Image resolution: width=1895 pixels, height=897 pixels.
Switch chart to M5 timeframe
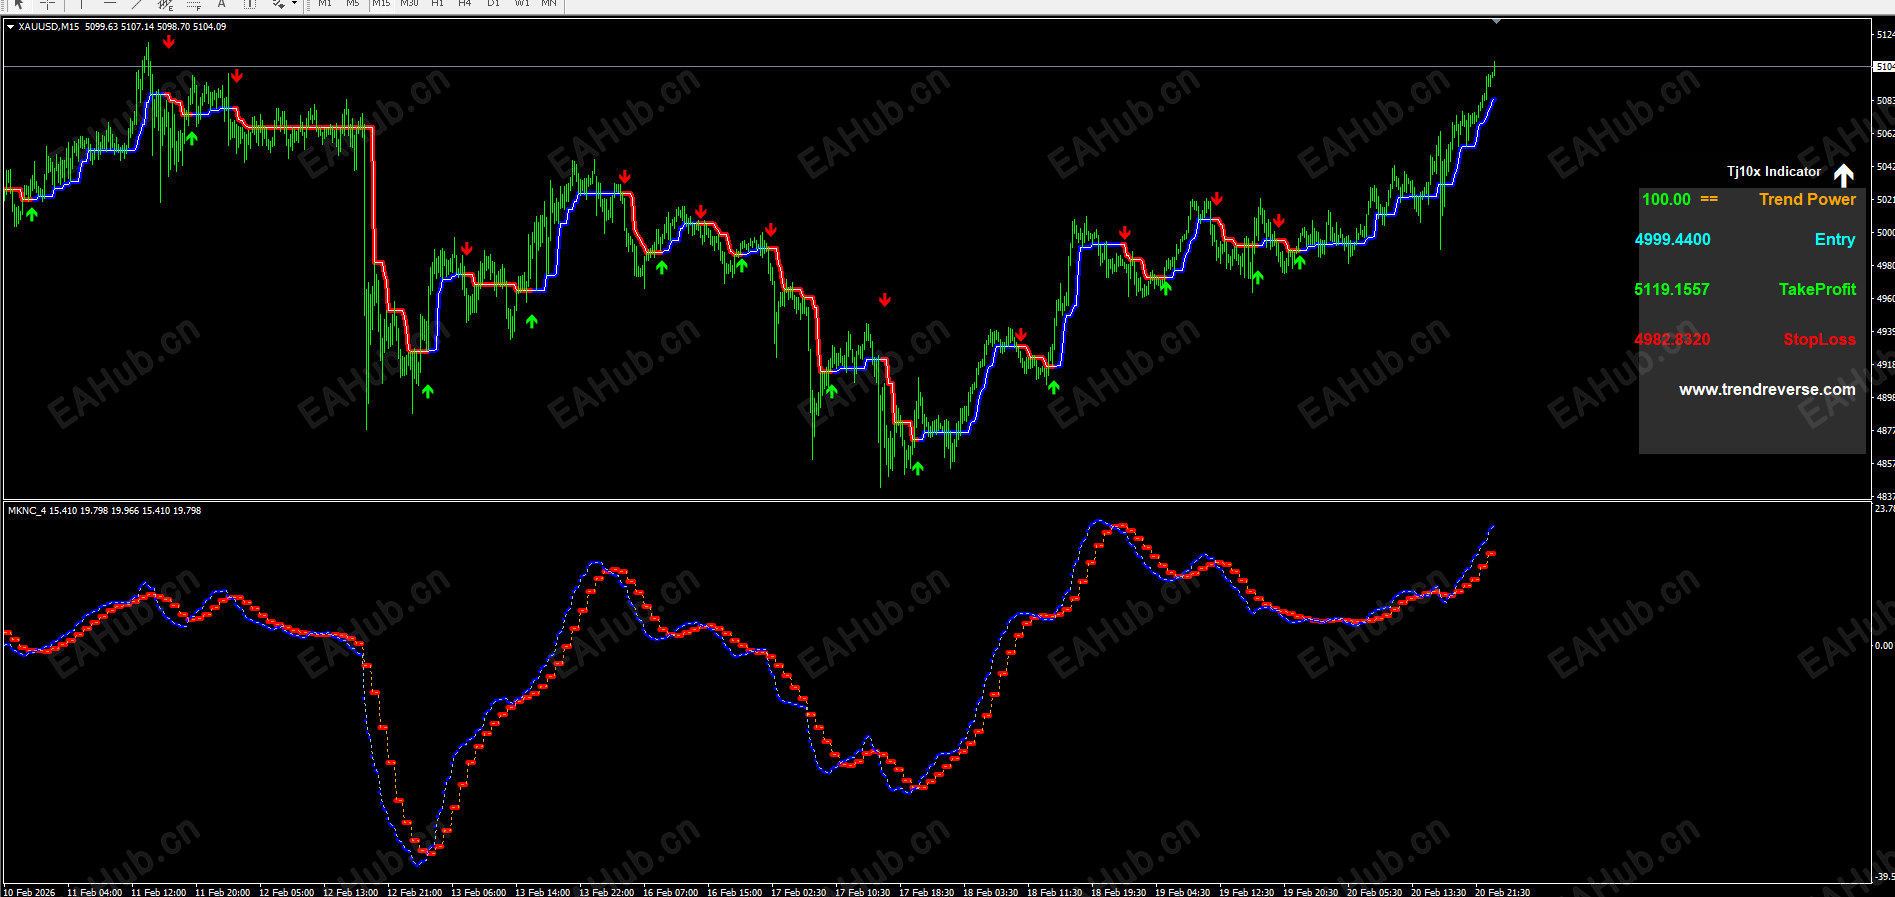(x=353, y=4)
